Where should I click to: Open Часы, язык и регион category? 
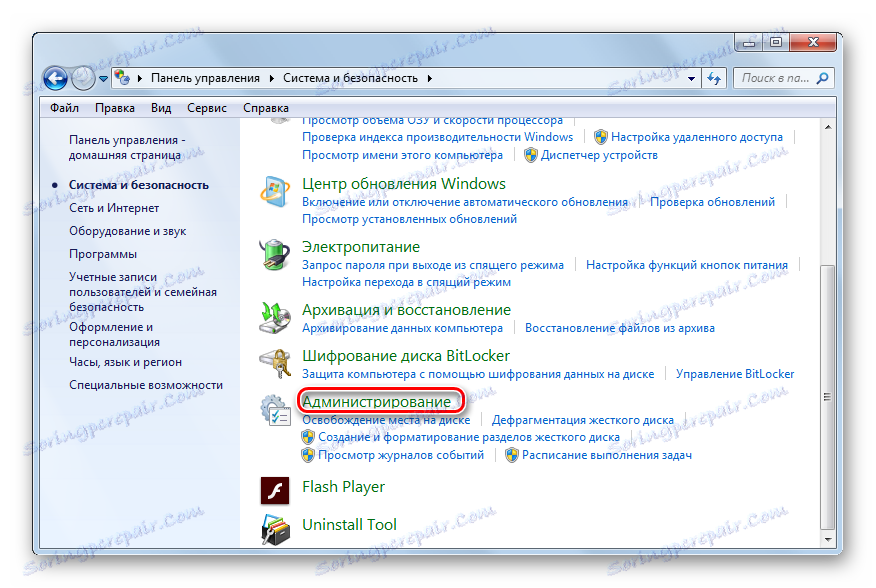click(125, 362)
